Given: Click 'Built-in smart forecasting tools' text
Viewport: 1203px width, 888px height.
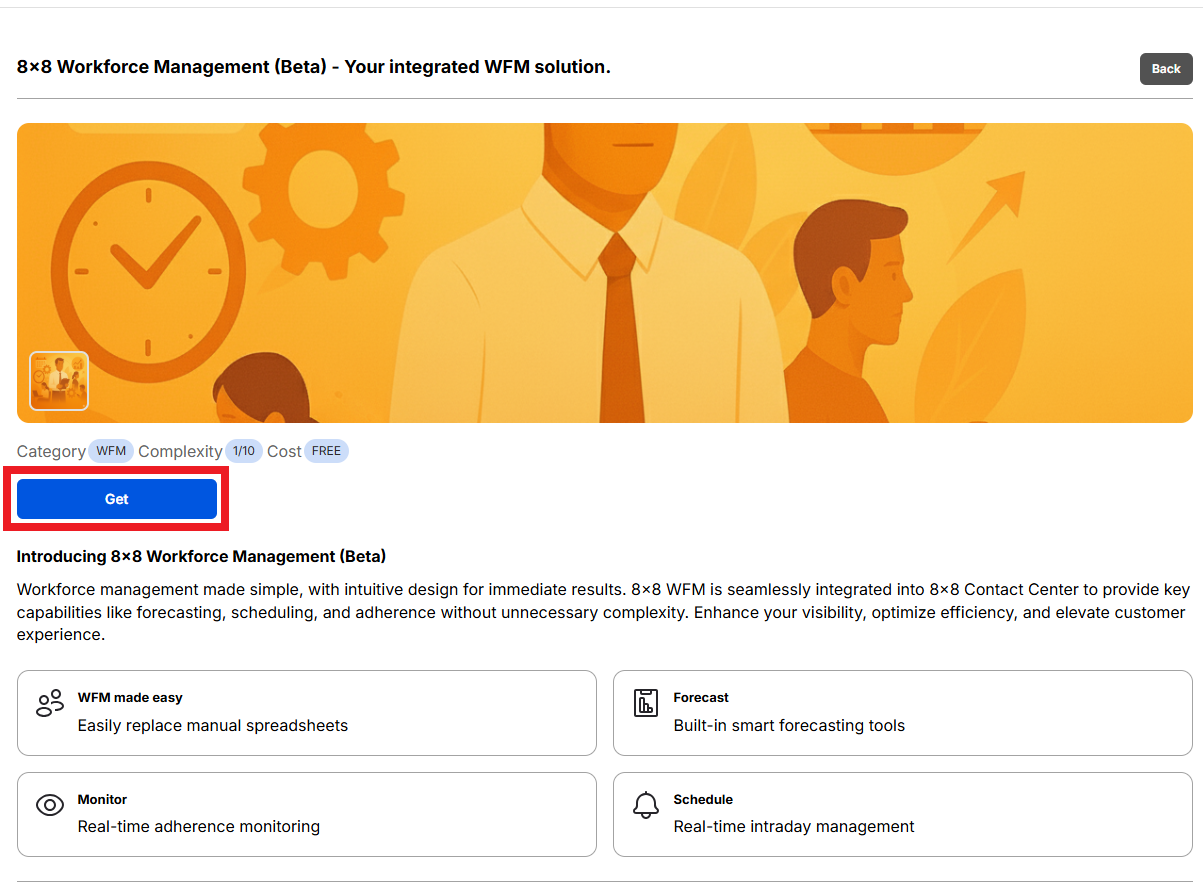Looking at the screenshot, I should click(x=789, y=726).
